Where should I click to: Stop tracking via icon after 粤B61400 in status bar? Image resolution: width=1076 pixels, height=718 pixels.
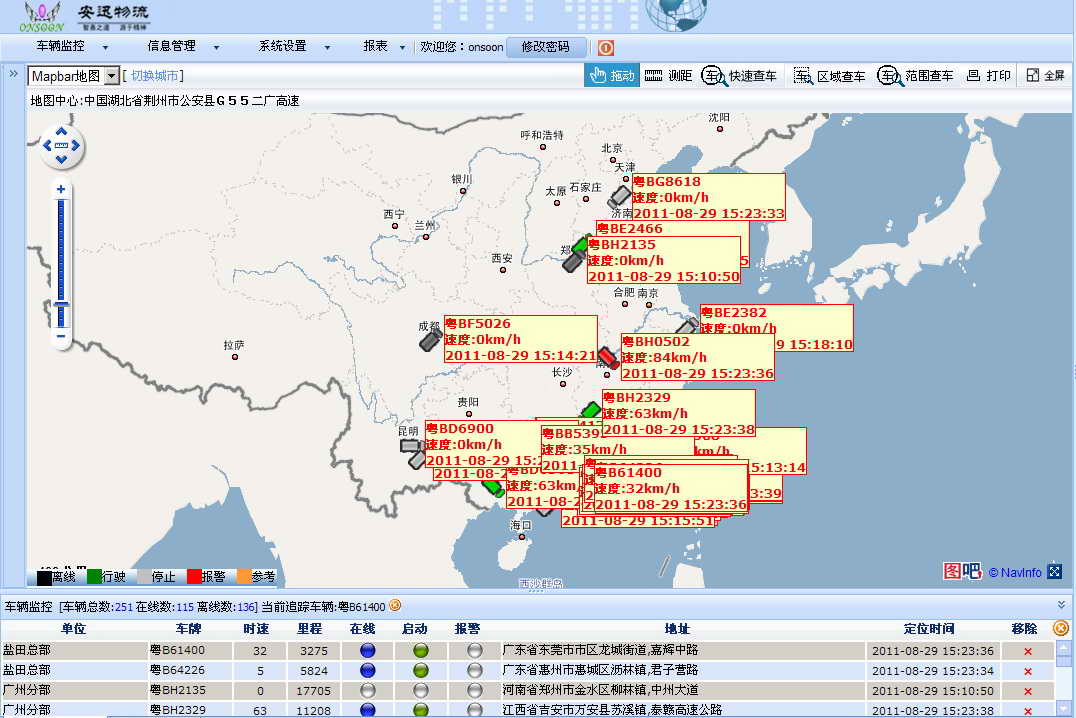pyautogui.click(x=395, y=605)
